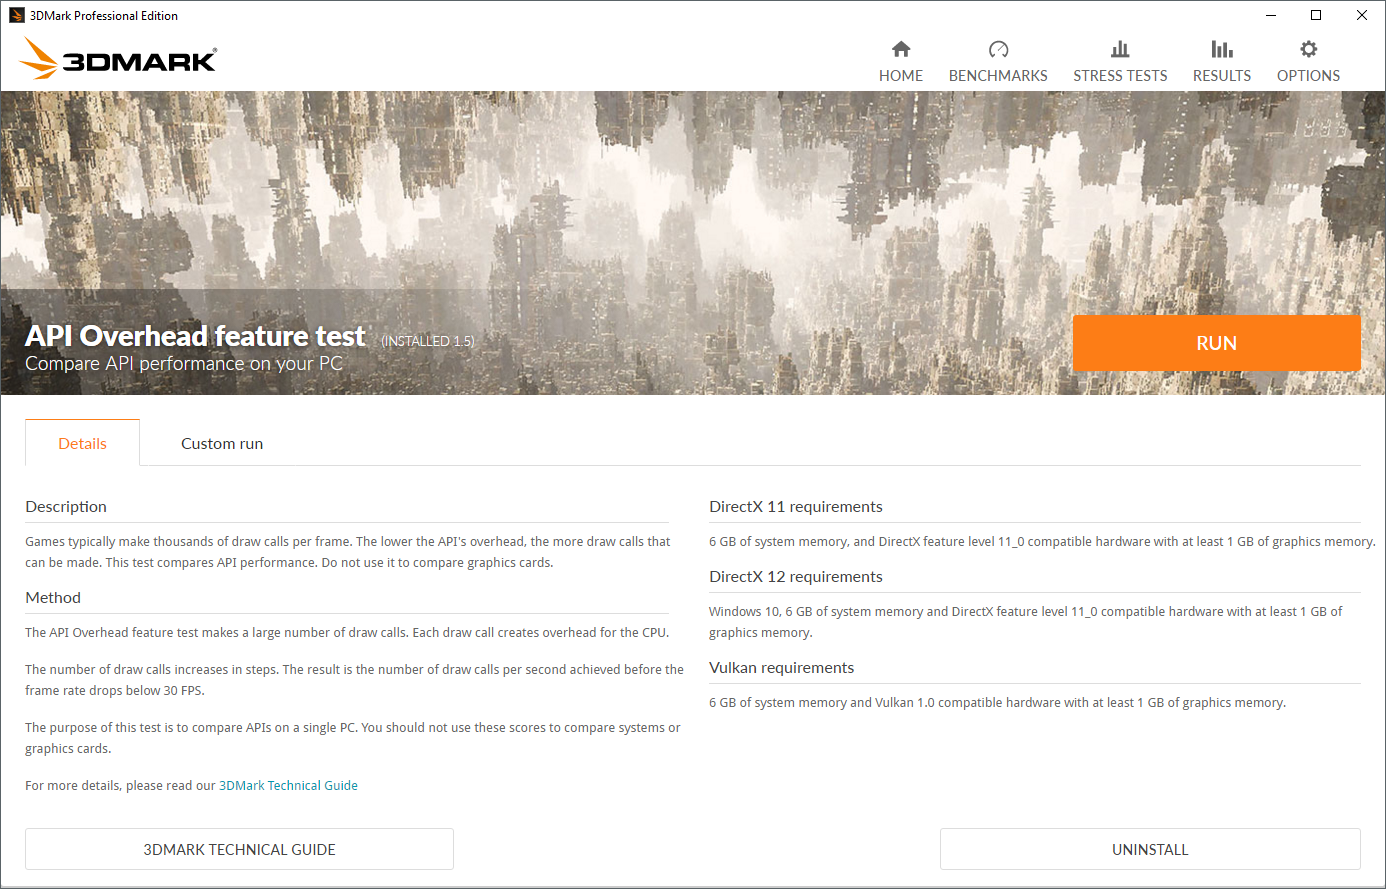The height and width of the screenshot is (889, 1386).
Task: Maximize the 3DMark window
Action: pos(1316,15)
